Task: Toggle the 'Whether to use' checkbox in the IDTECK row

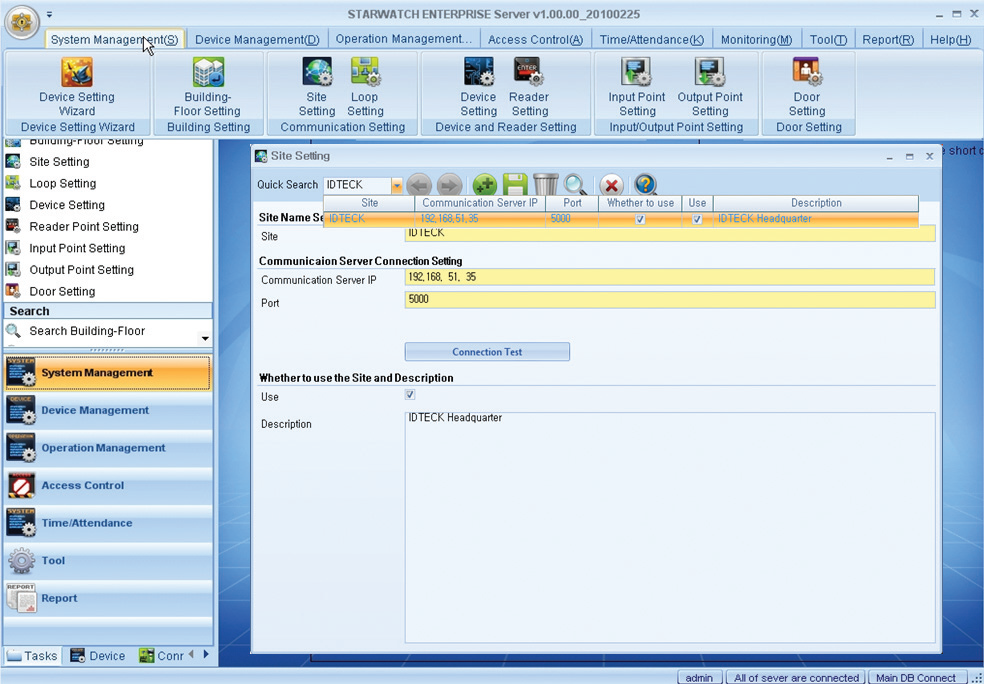Action: tap(640, 219)
